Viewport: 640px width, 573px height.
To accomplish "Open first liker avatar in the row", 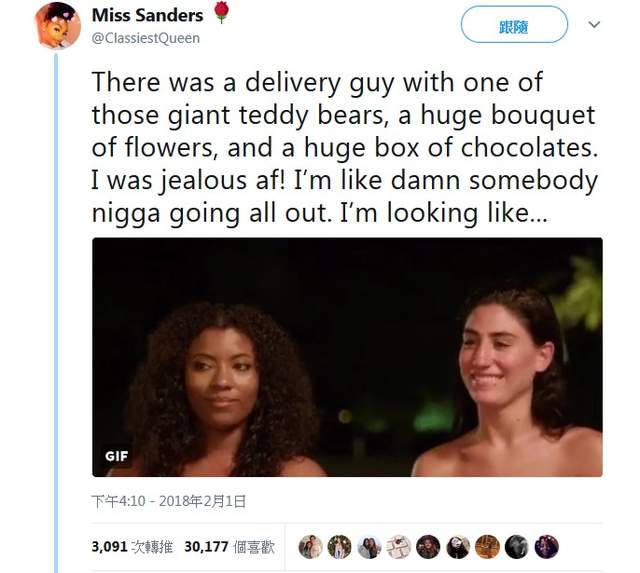I will tap(310, 546).
